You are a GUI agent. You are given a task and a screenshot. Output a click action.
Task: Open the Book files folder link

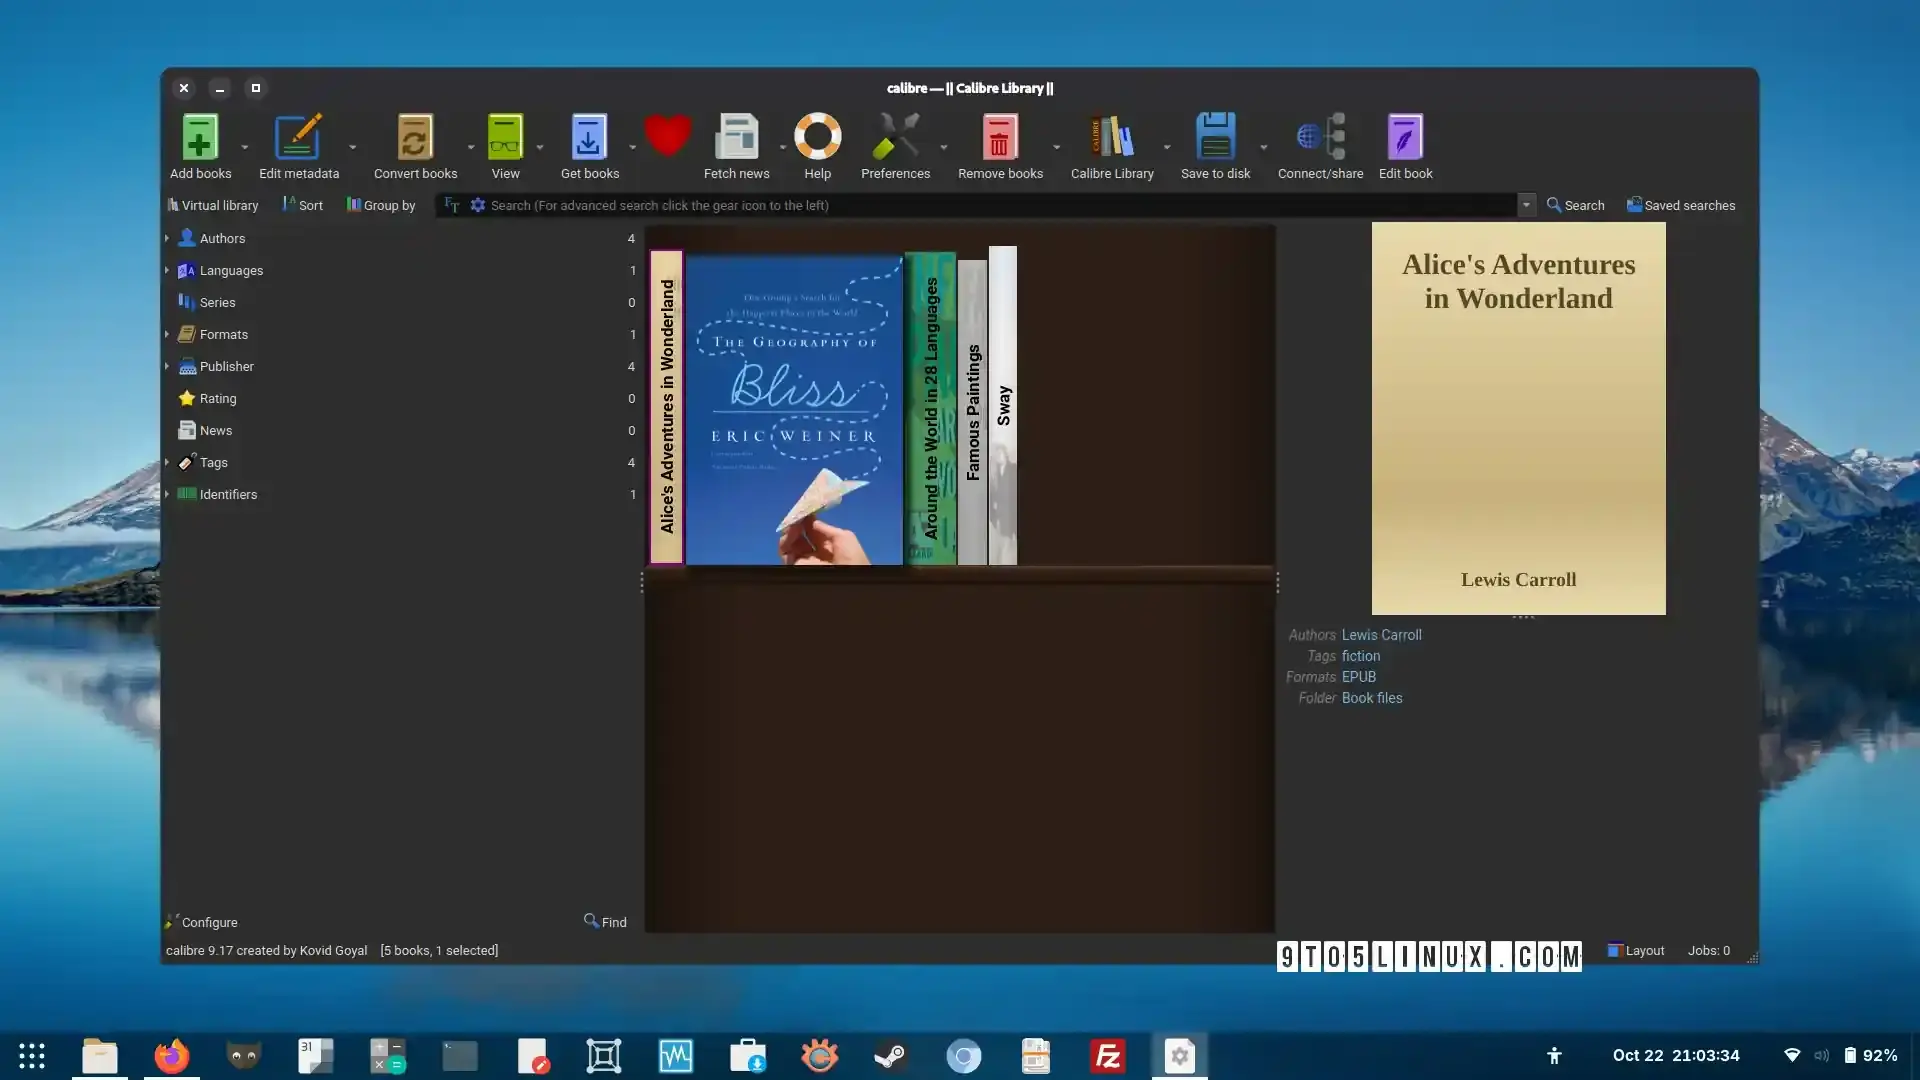click(x=1371, y=698)
